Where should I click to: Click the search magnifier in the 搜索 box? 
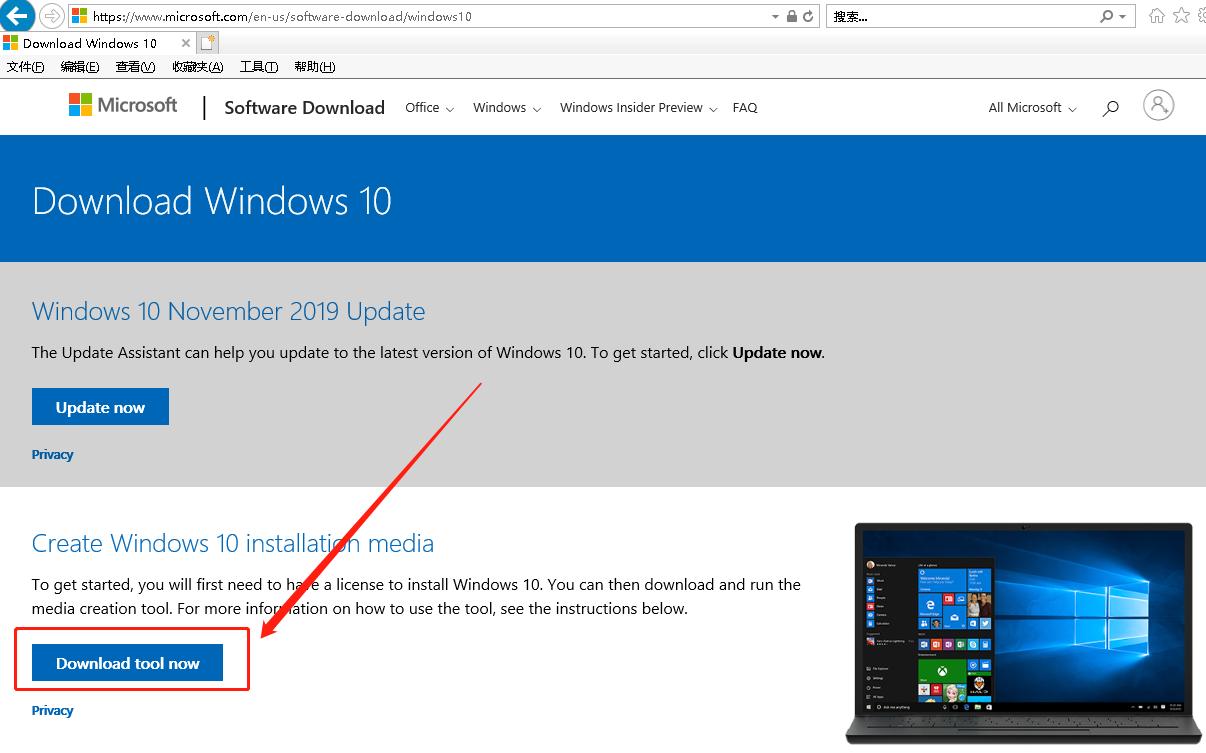tap(1104, 16)
